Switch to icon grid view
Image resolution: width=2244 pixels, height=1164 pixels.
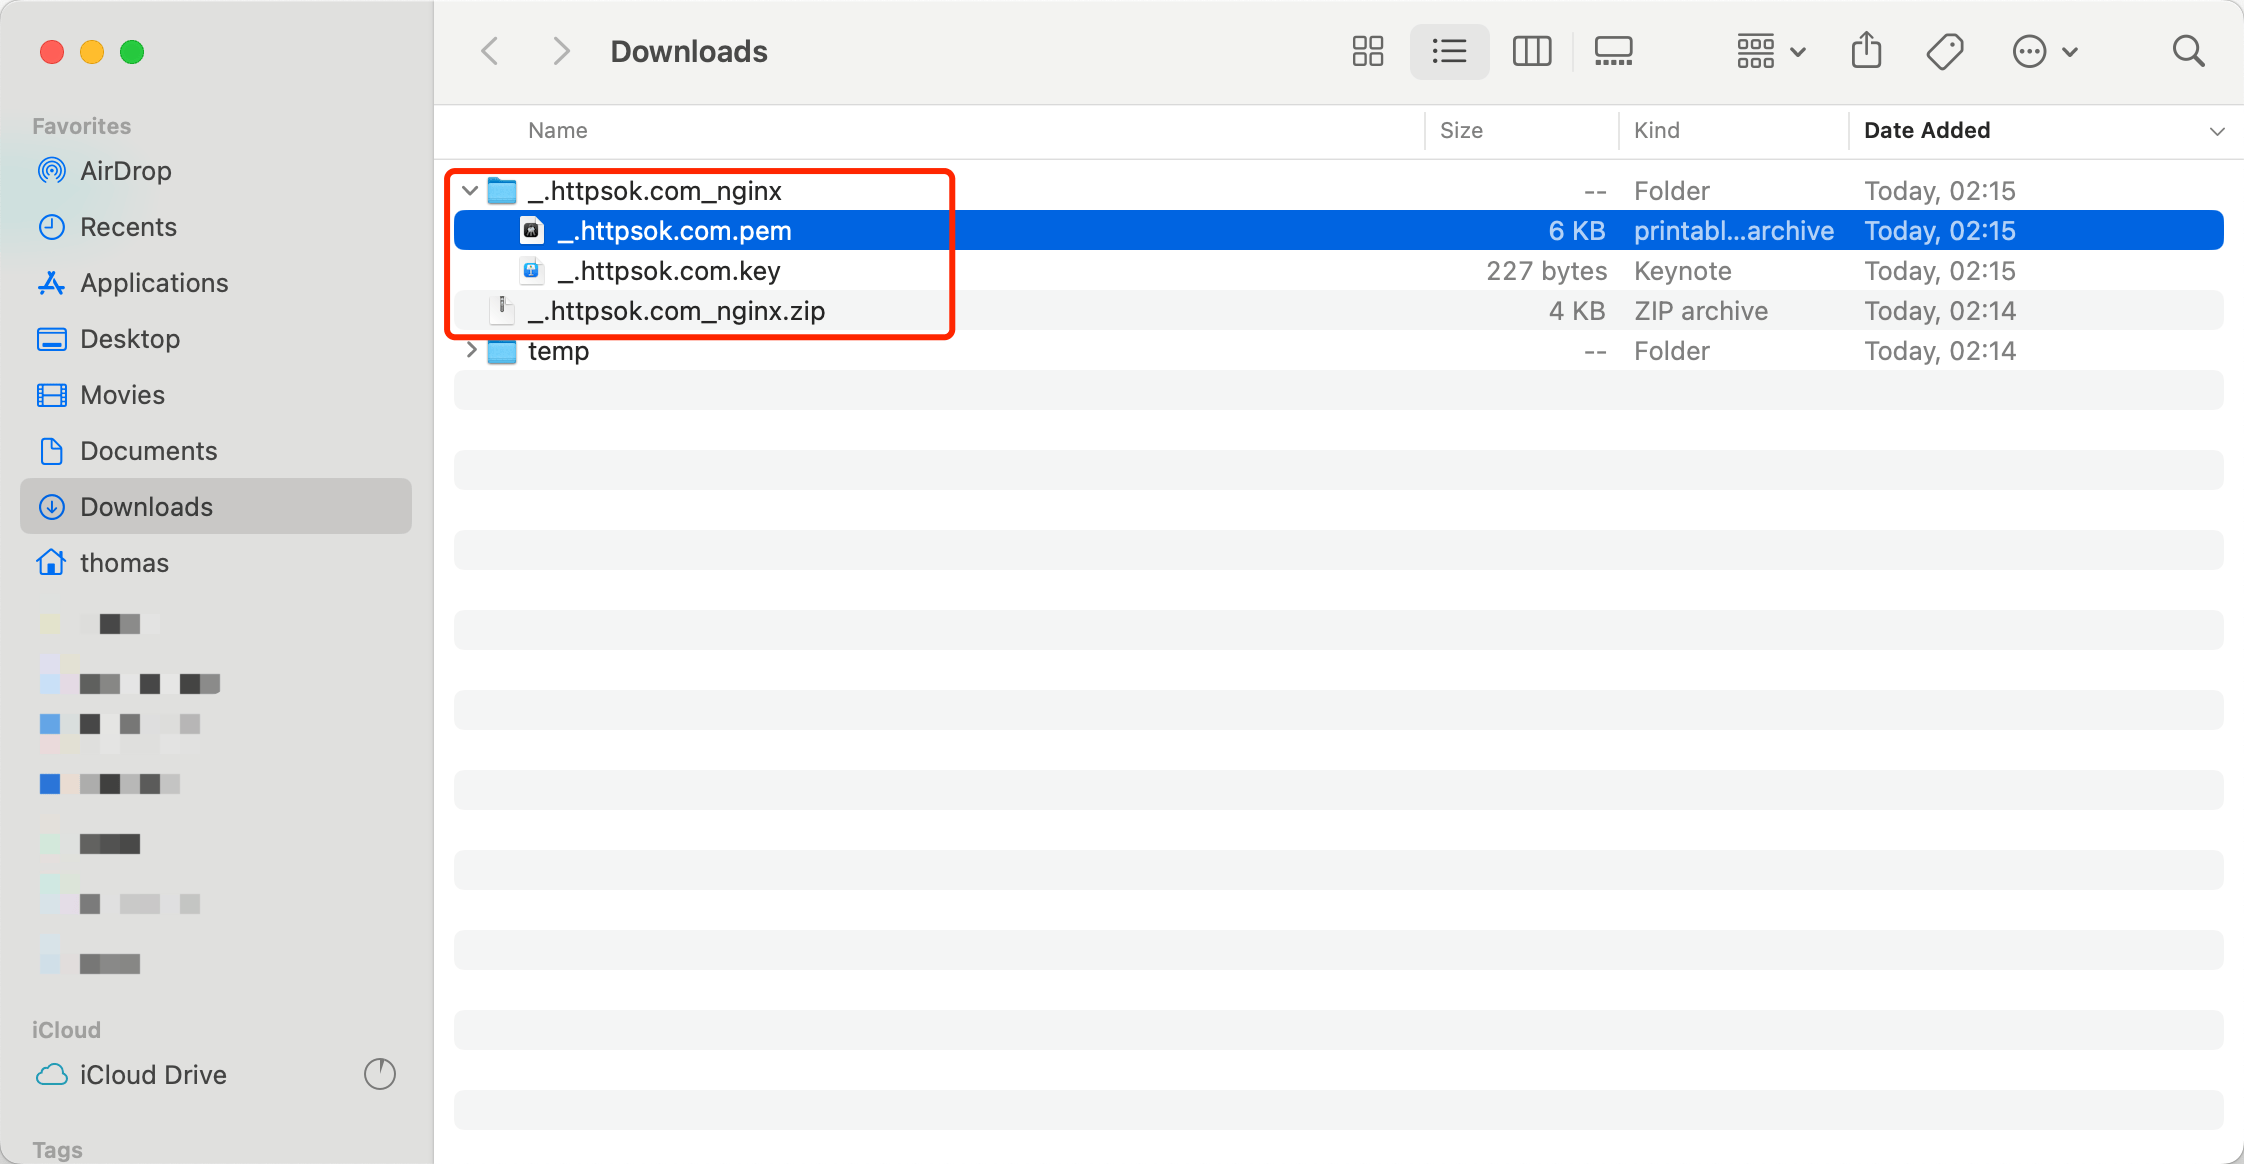[x=1367, y=51]
